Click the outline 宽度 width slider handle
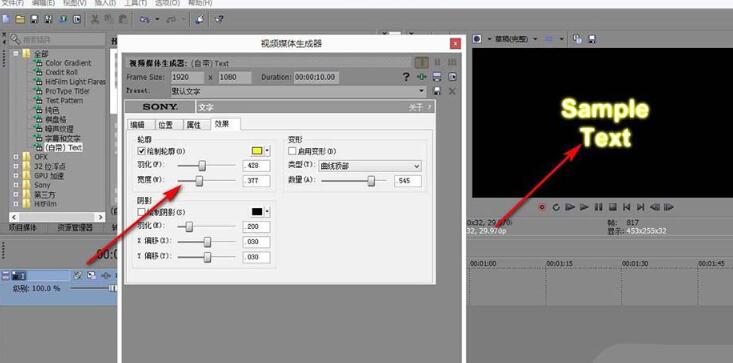733x363 pixels. [x=199, y=180]
